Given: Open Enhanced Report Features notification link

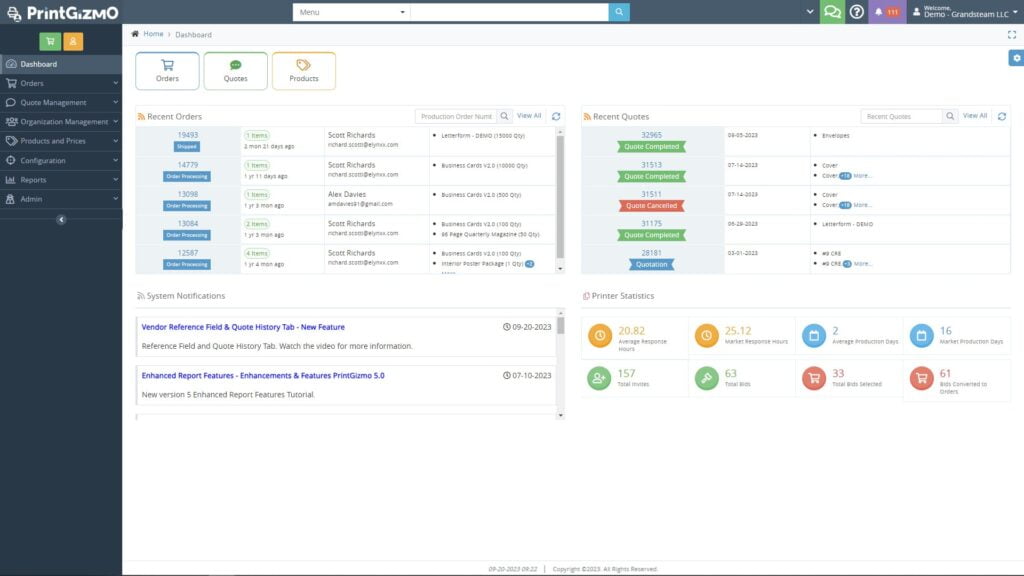Looking at the screenshot, I should pyautogui.click(x=263, y=376).
